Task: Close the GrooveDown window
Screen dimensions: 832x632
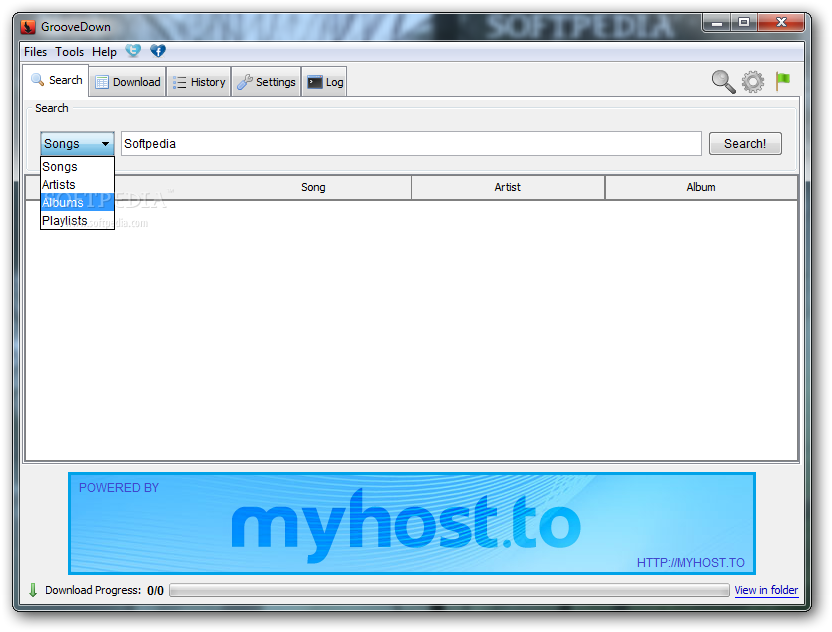Action: click(x=781, y=23)
